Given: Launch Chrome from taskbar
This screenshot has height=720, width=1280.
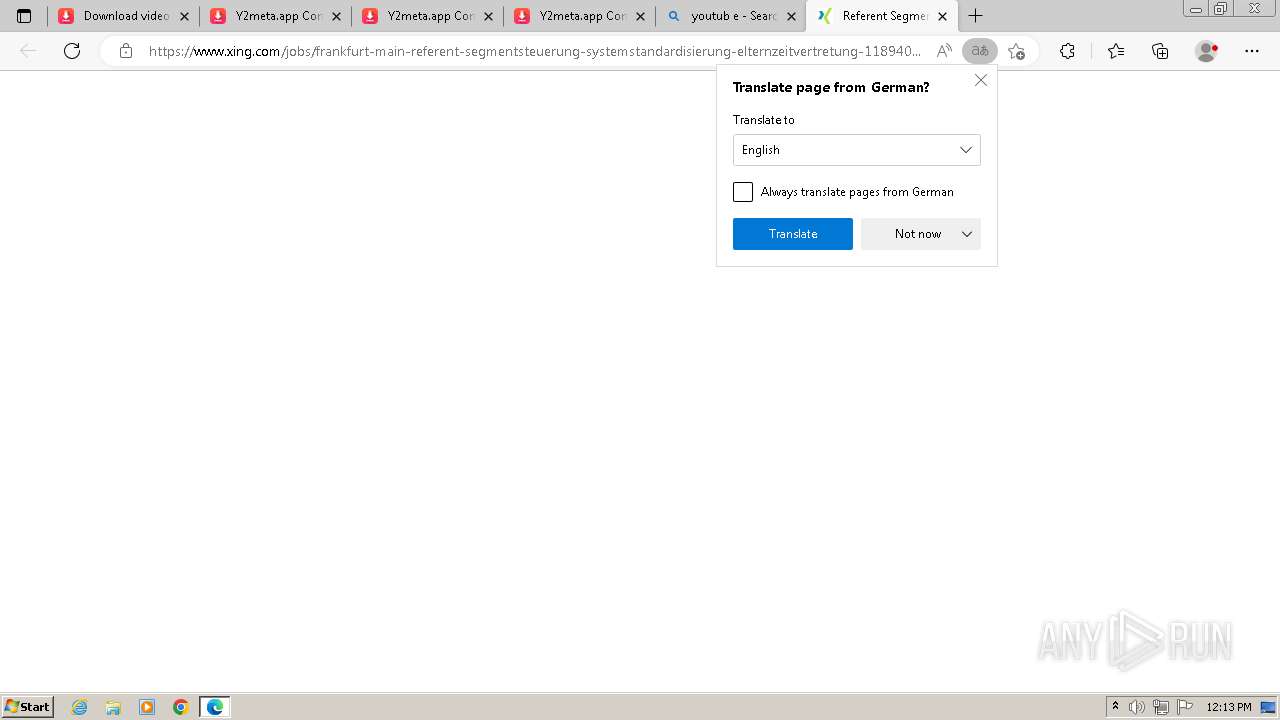Looking at the screenshot, I should (x=181, y=707).
